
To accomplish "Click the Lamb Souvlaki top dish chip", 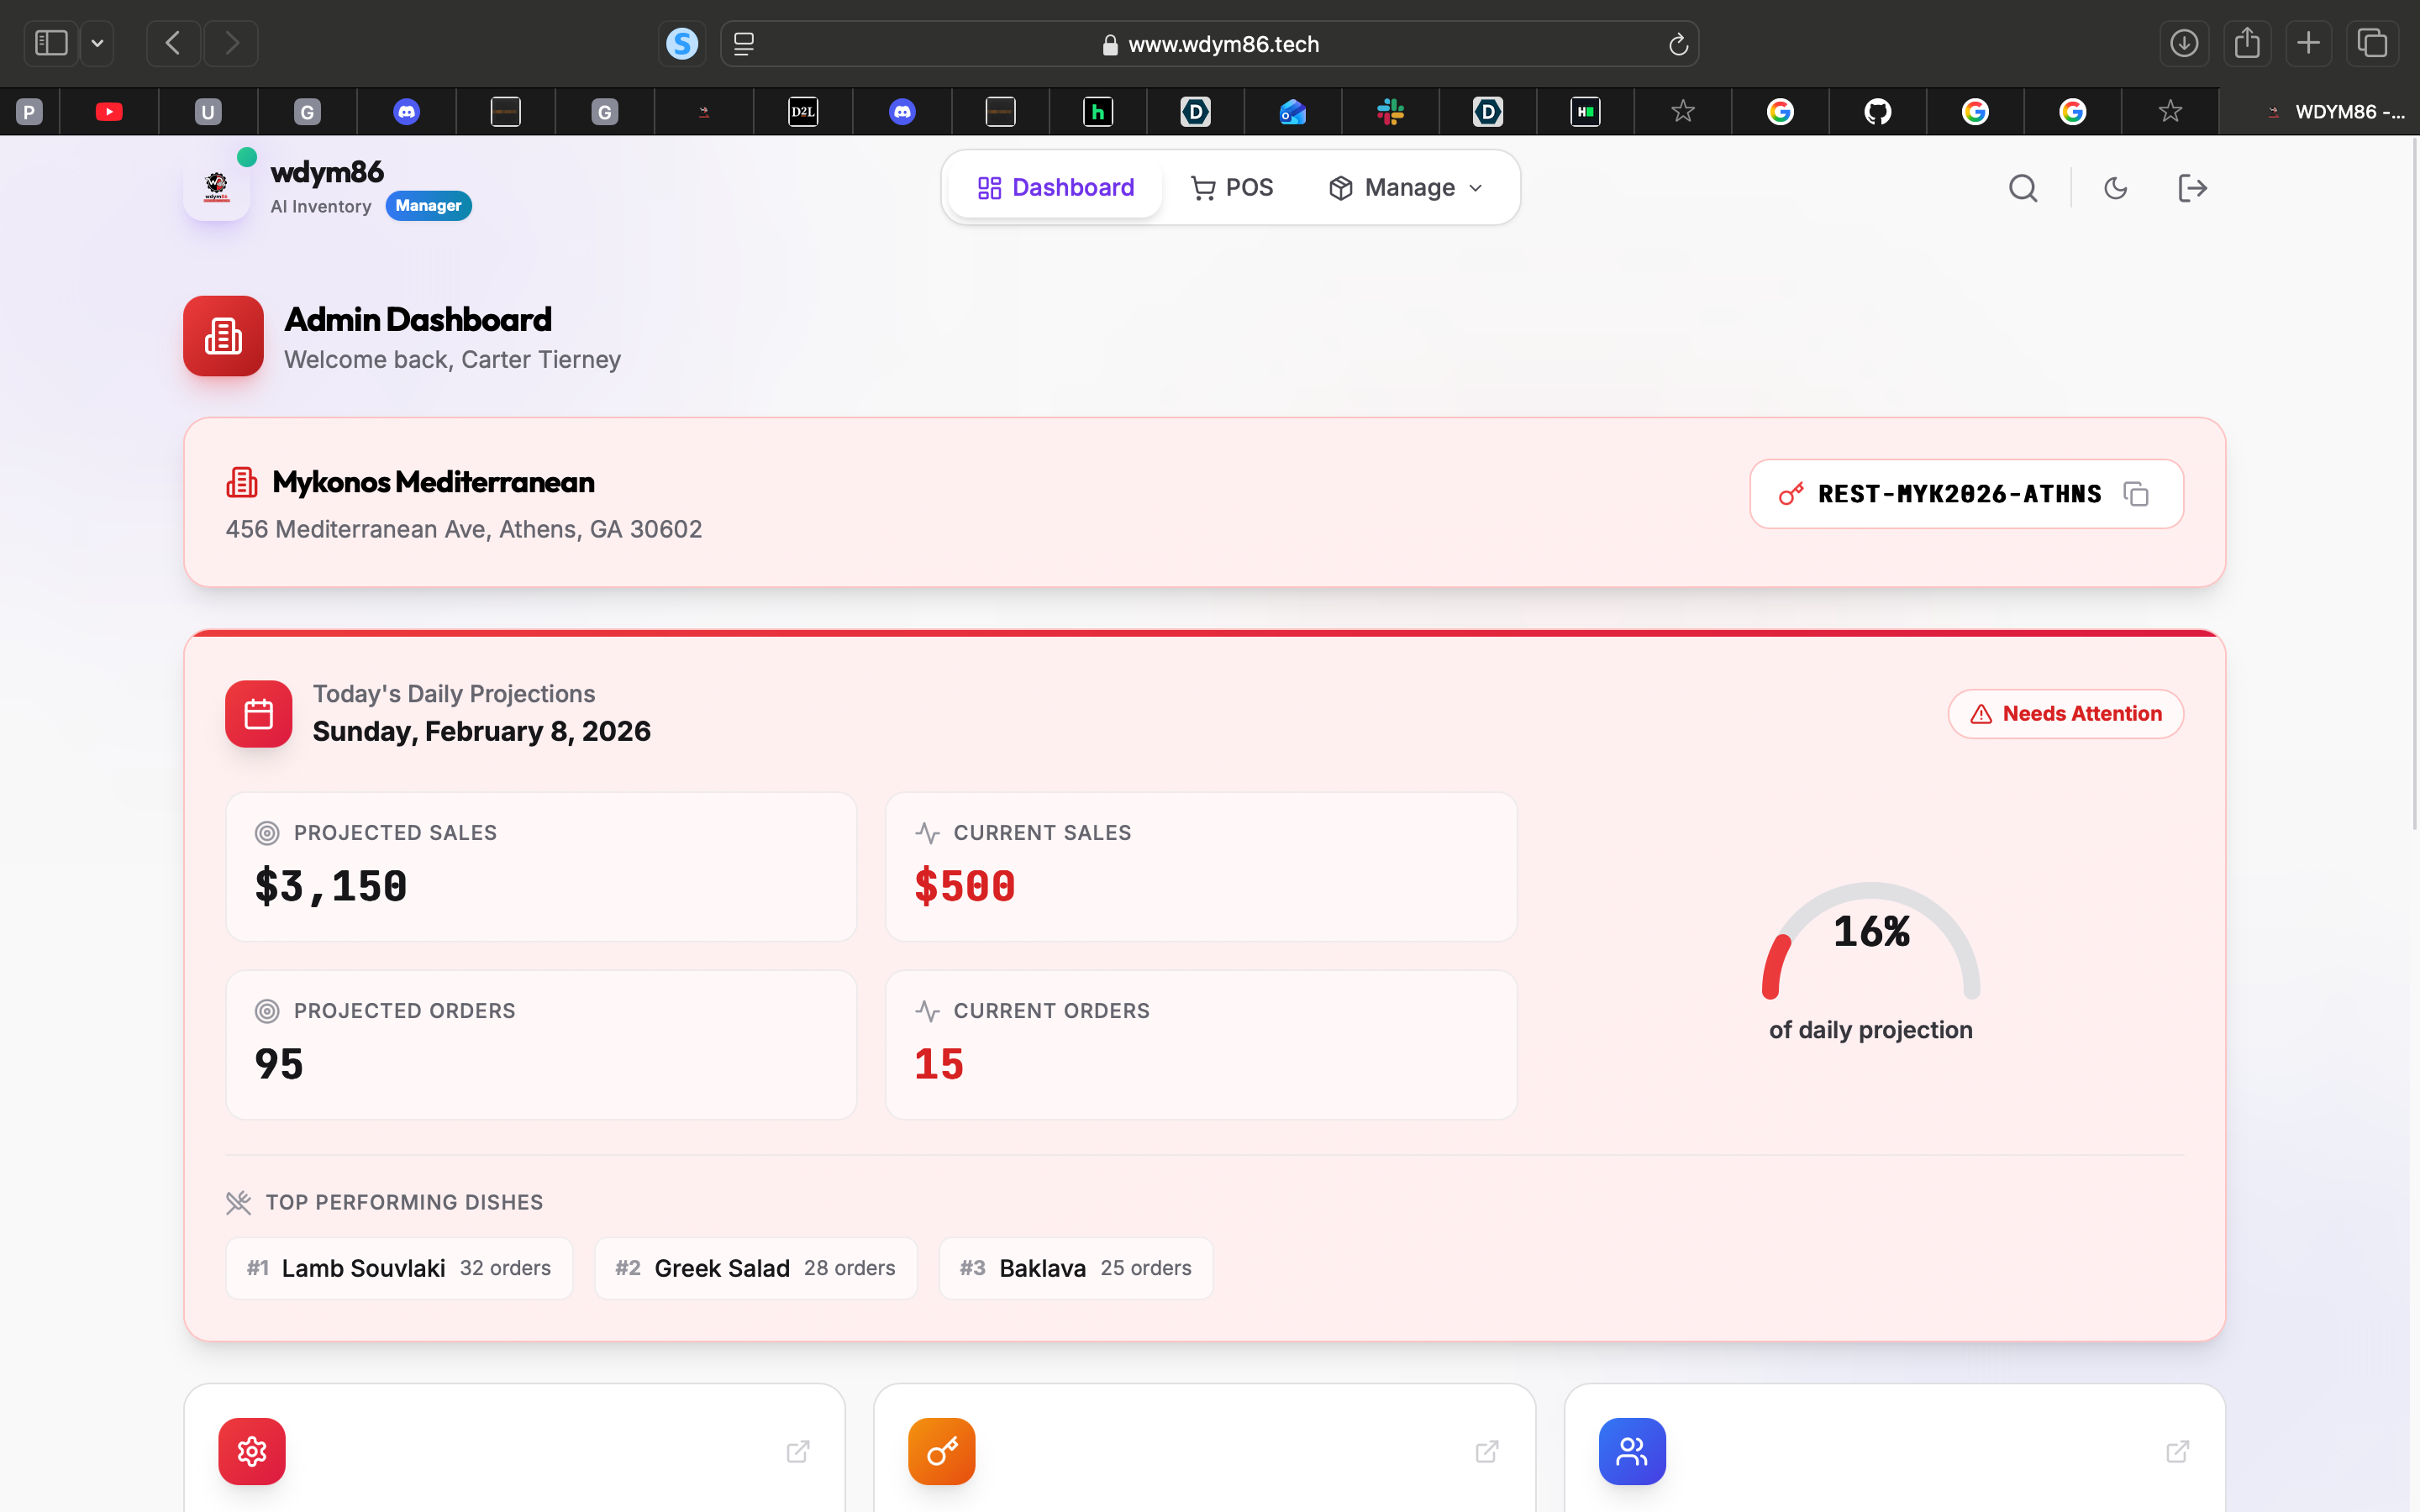I will coord(399,1268).
